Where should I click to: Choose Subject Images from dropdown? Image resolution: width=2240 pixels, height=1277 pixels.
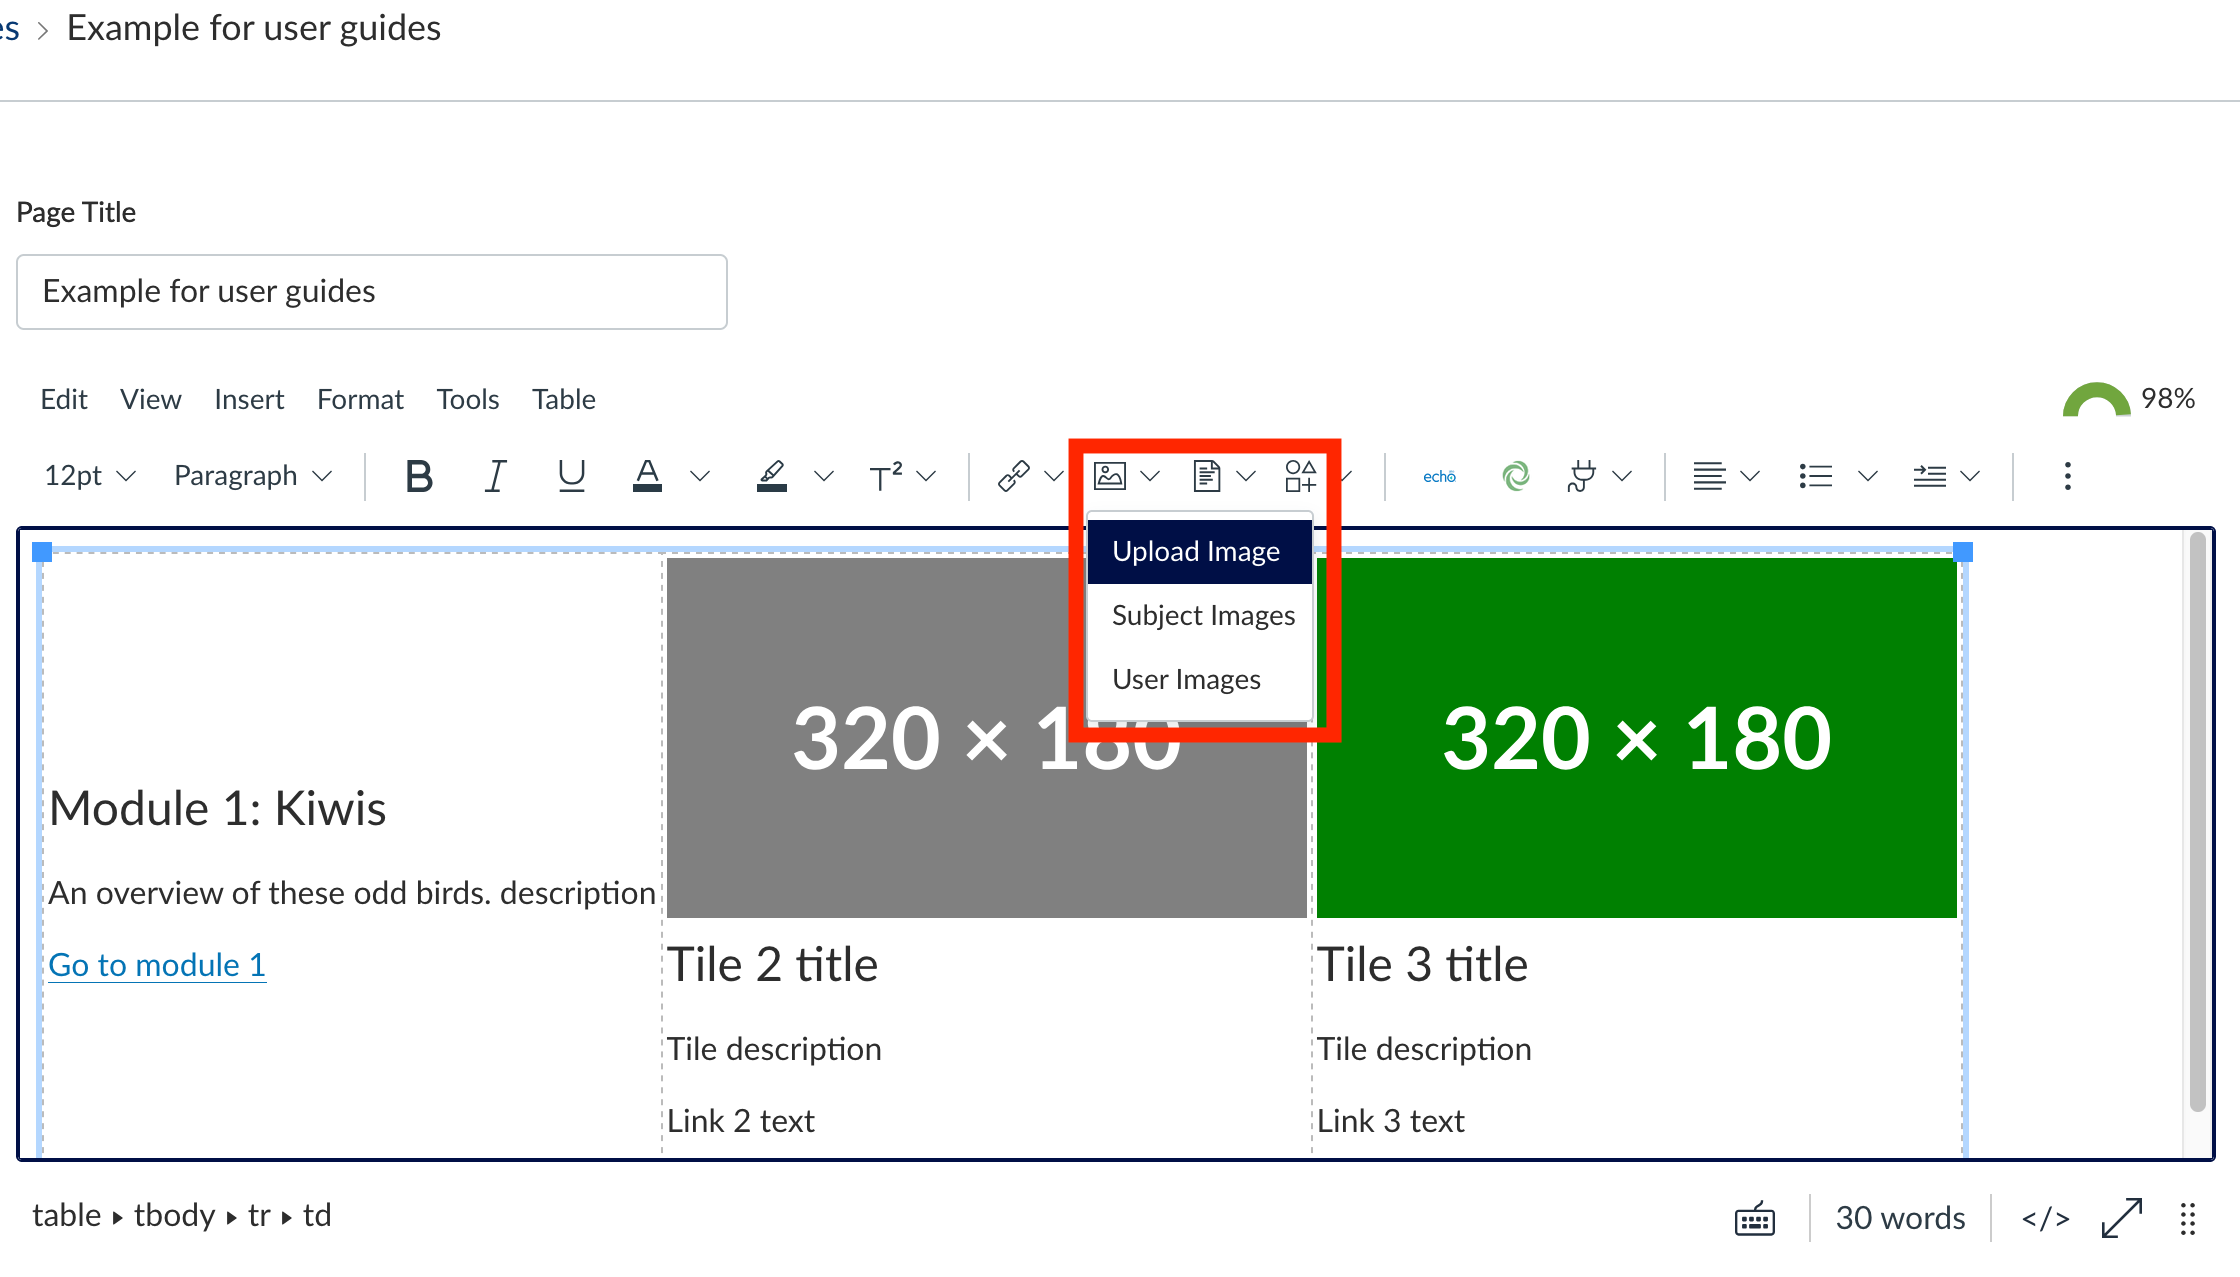click(x=1200, y=615)
